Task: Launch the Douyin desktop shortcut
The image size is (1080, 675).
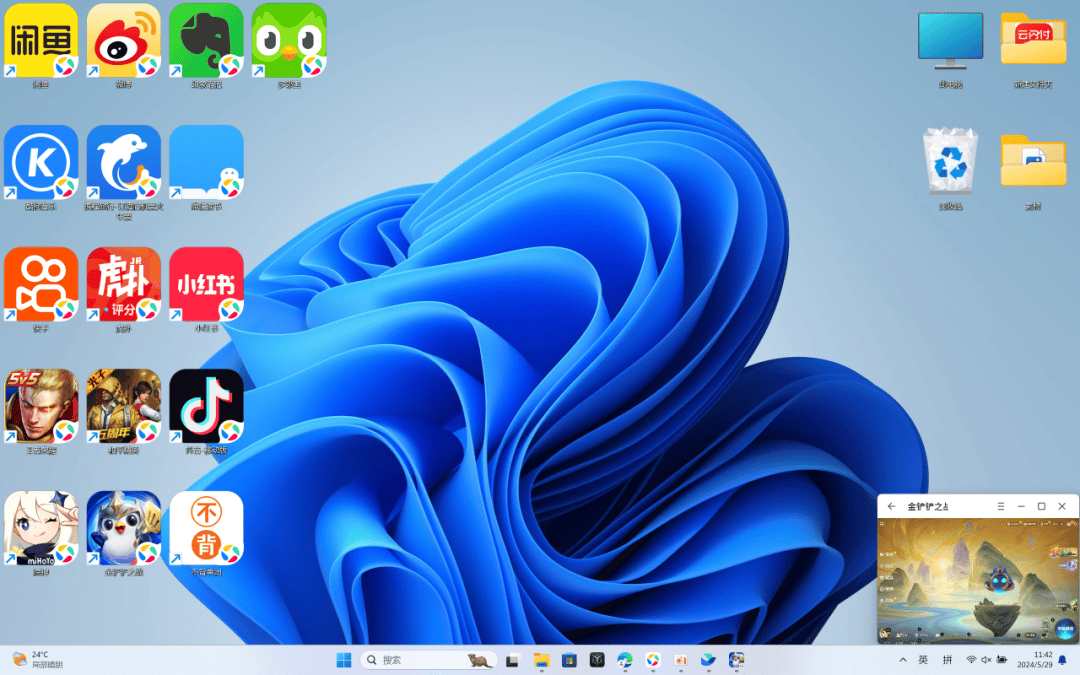Action: coord(206,406)
